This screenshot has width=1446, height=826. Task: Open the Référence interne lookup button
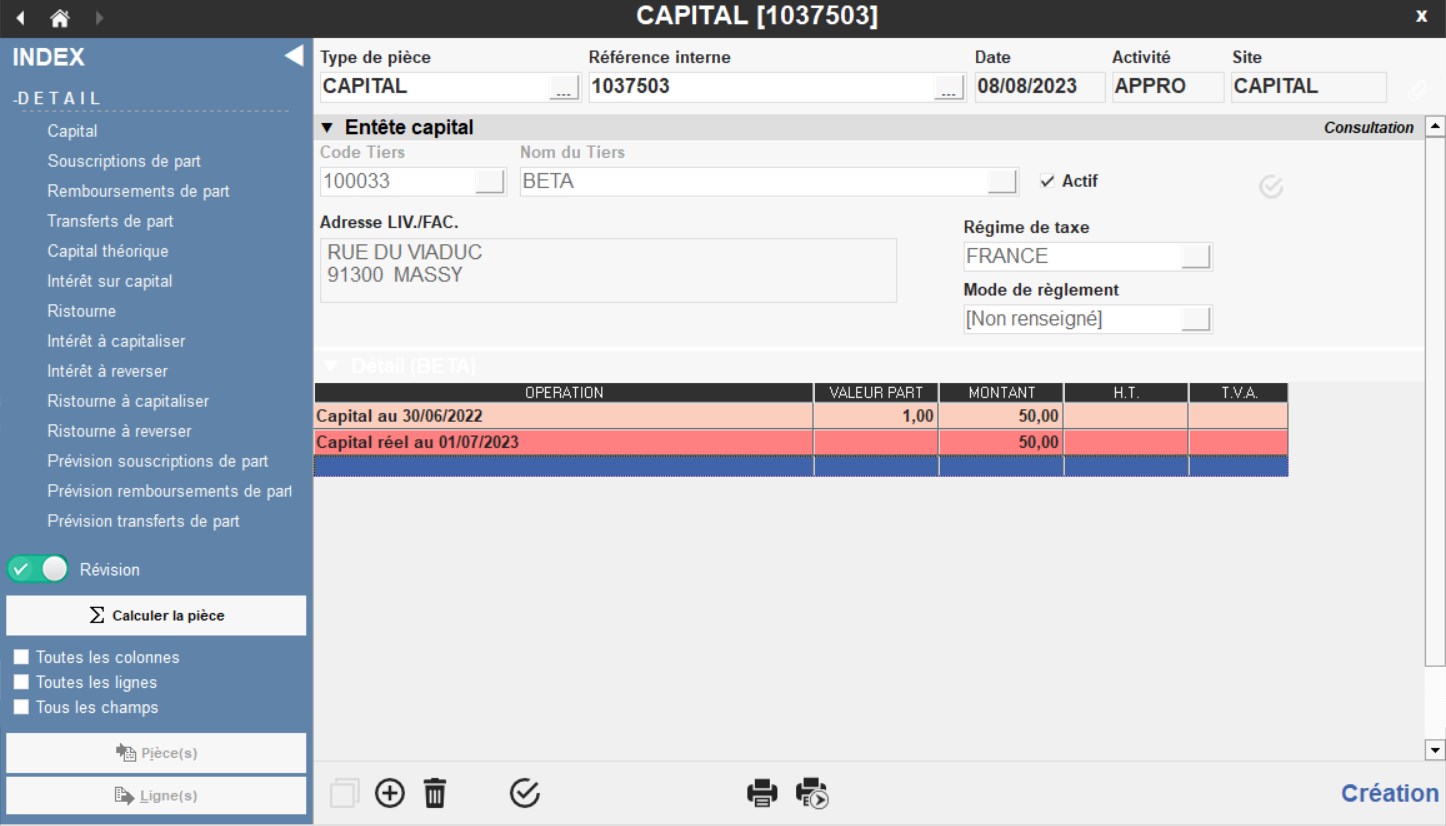(947, 88)
